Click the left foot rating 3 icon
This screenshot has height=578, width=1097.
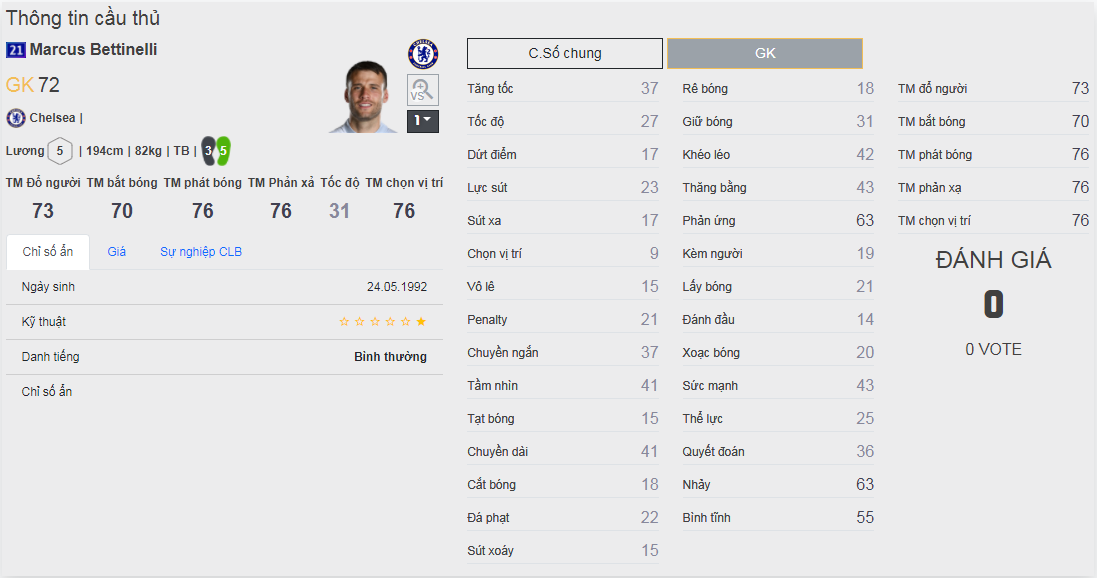pyautogui.click(x=209, y=151)
